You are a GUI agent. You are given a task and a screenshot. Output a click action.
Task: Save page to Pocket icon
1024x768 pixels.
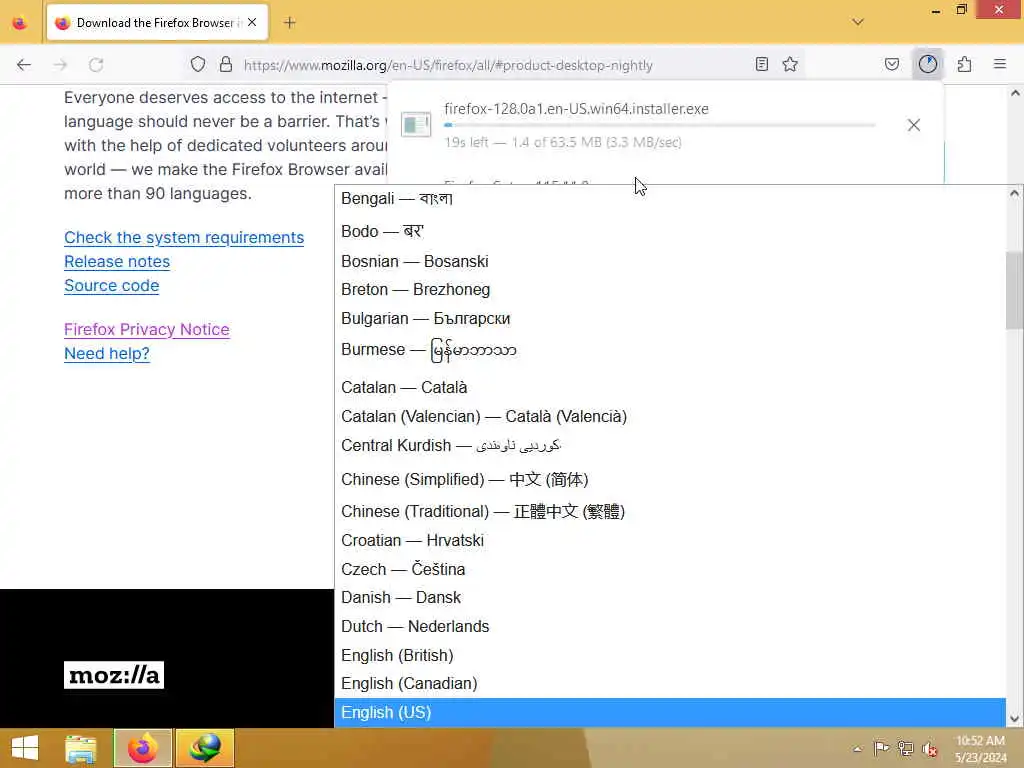click(x=892, y=64)
